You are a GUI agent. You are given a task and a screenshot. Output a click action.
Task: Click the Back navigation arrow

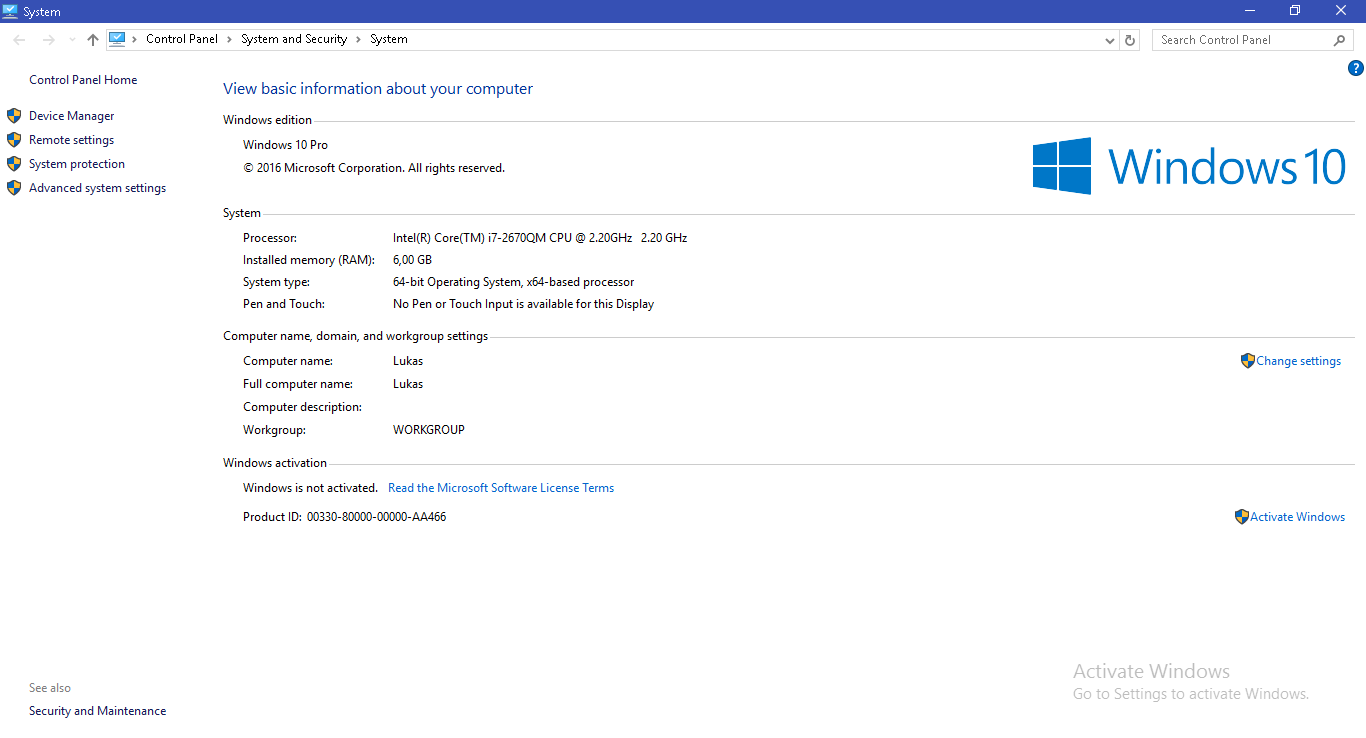tap(19, 40)
